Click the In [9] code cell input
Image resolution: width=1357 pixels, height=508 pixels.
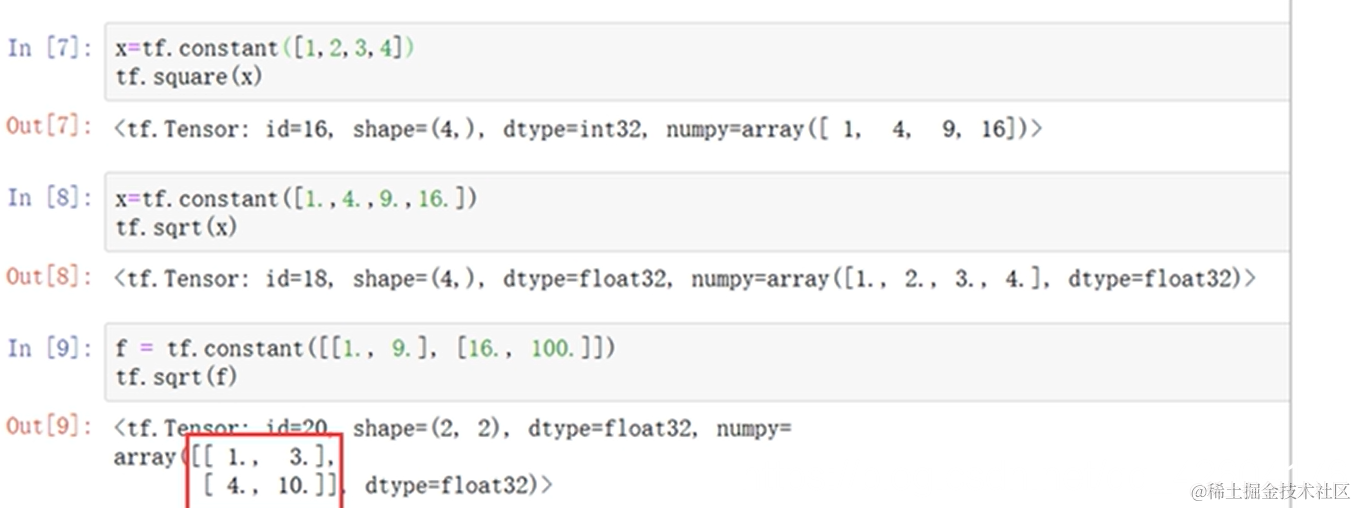697,362
